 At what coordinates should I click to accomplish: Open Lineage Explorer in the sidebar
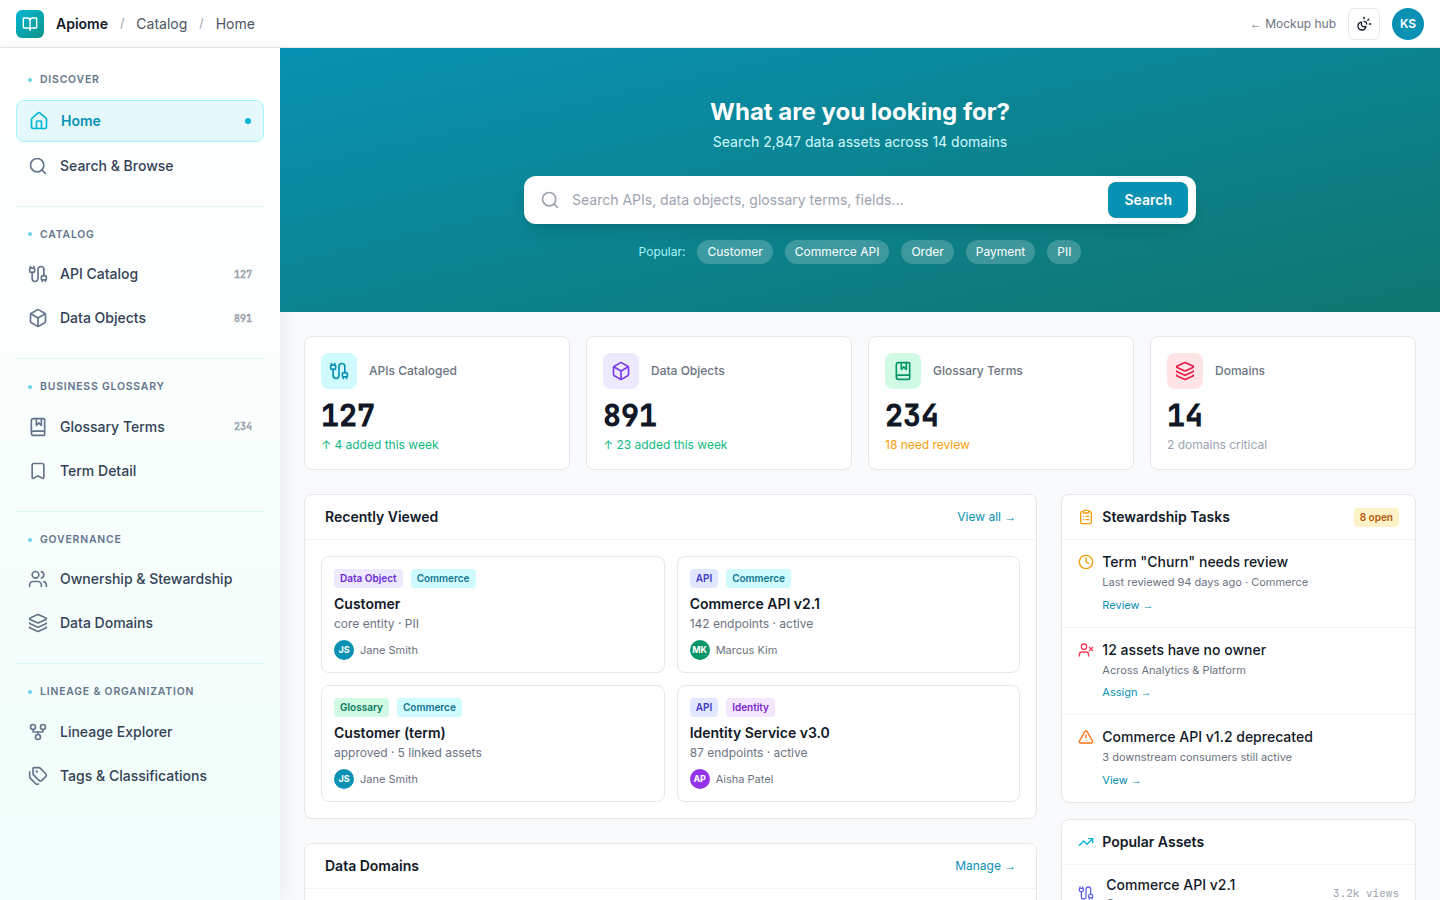point(140,732)
